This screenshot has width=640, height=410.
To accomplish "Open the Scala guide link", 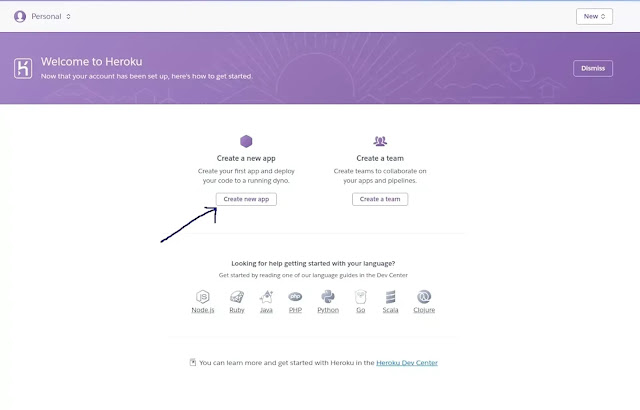I will tap(390, 310).
